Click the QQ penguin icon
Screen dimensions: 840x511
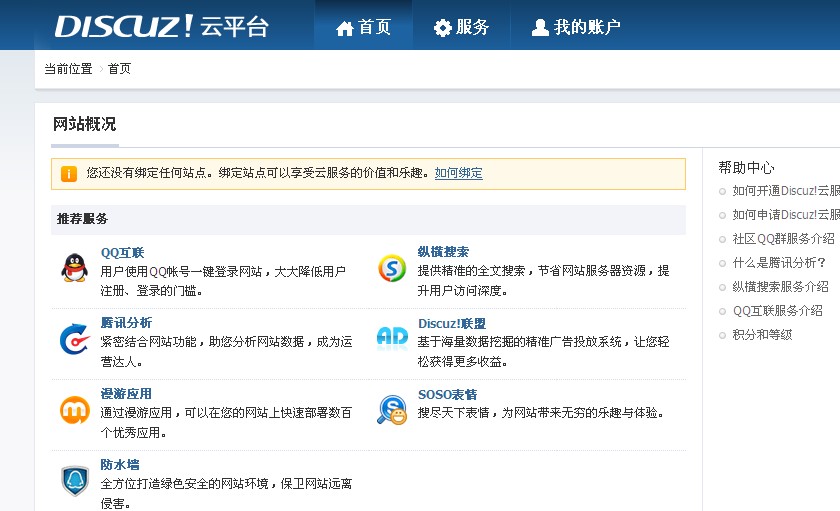74,268
